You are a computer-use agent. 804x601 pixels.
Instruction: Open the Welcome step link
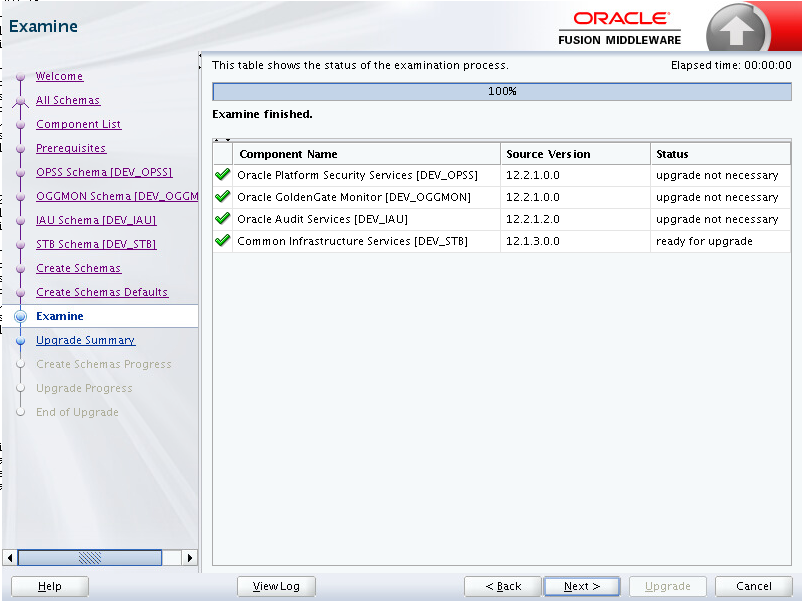coord(59,76)
